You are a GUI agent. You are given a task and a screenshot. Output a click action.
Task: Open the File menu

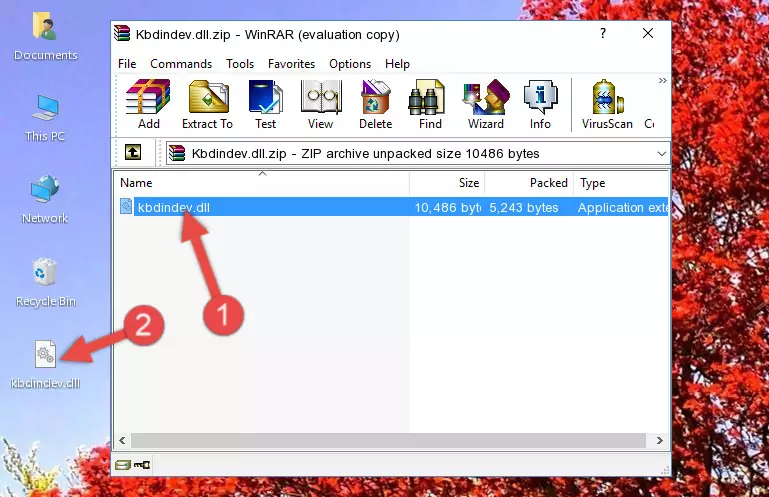coord(127,64)
